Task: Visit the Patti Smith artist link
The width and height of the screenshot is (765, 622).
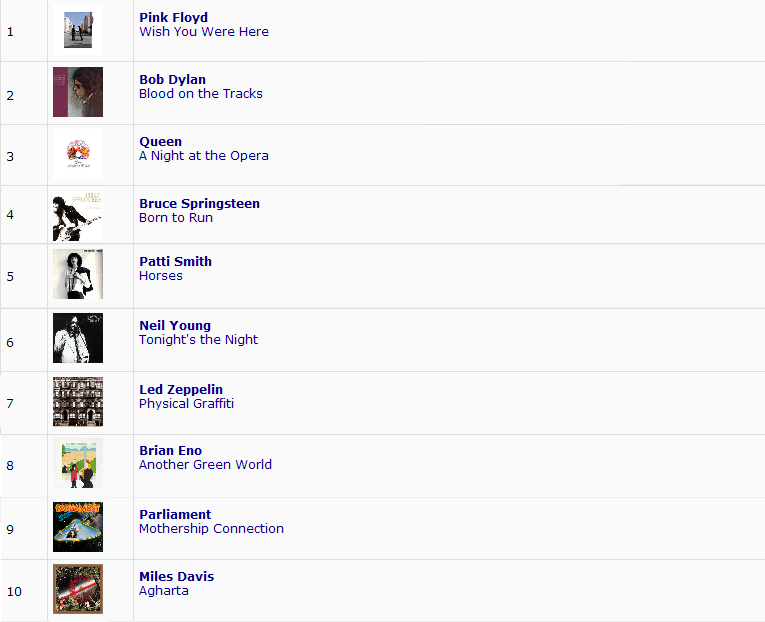Action: [x=176, y=261]
